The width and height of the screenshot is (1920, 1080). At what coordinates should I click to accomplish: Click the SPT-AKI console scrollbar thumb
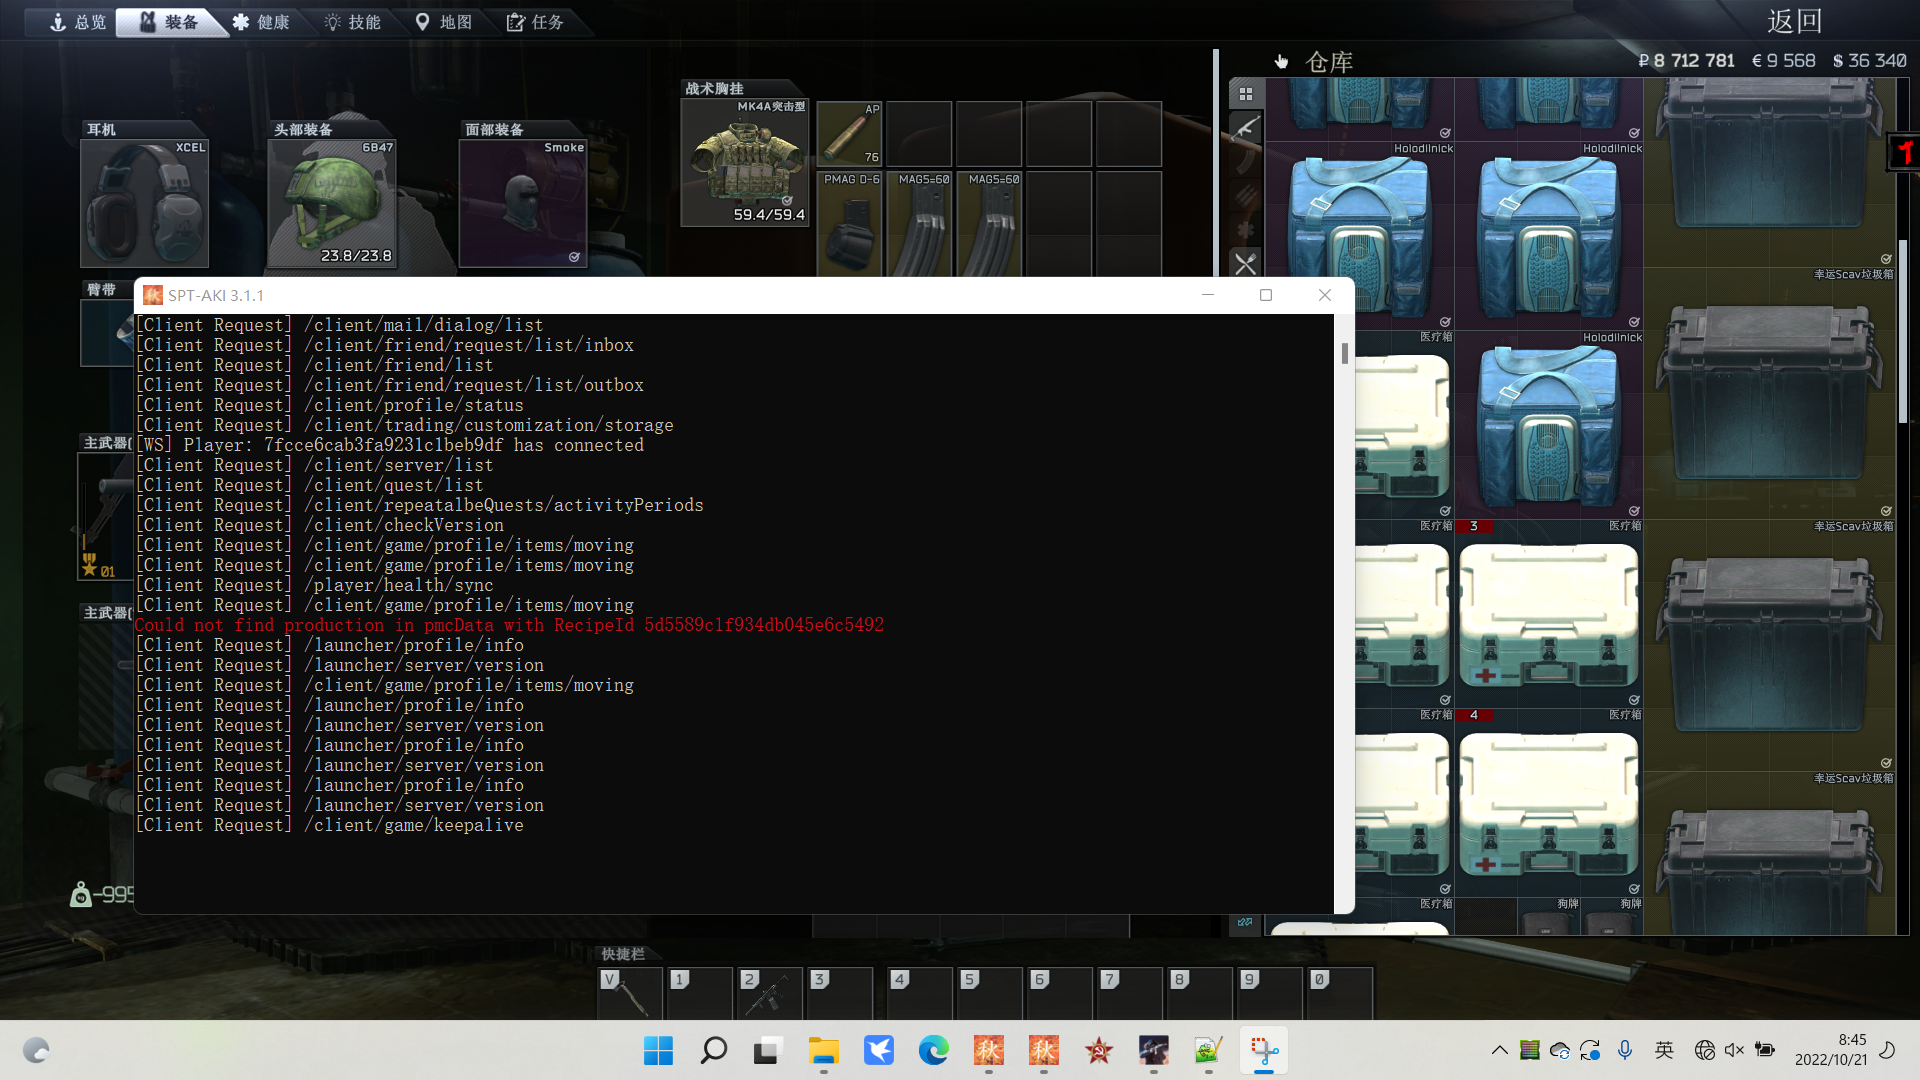click(x=1344, y=353)
